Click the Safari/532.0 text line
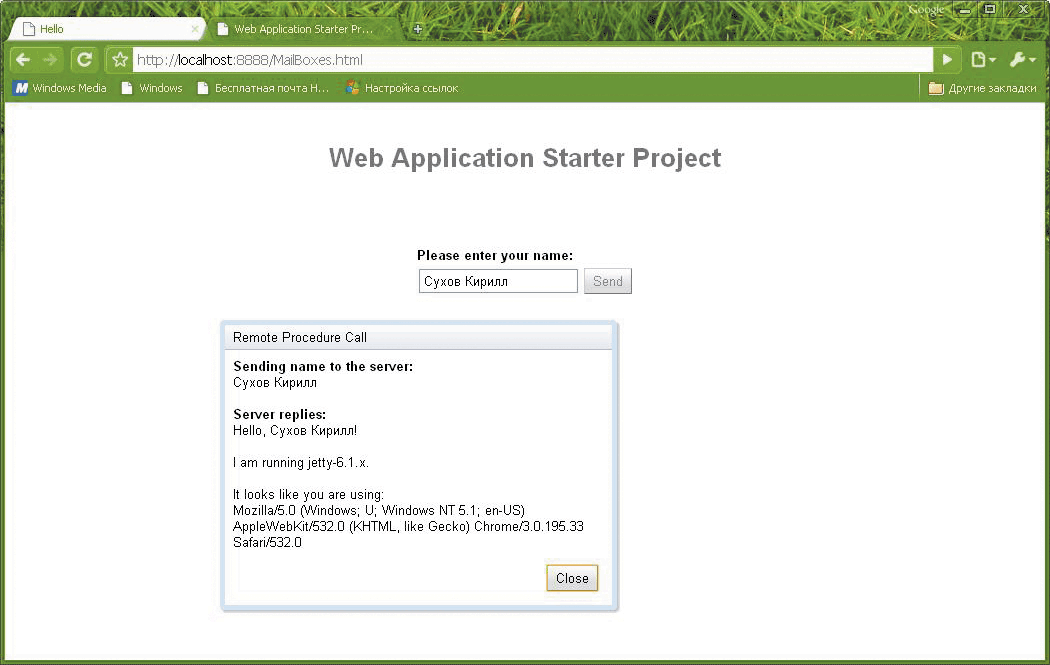Image resolution: width=1050 pixels, height=665 pixels. tap(267, 542)
